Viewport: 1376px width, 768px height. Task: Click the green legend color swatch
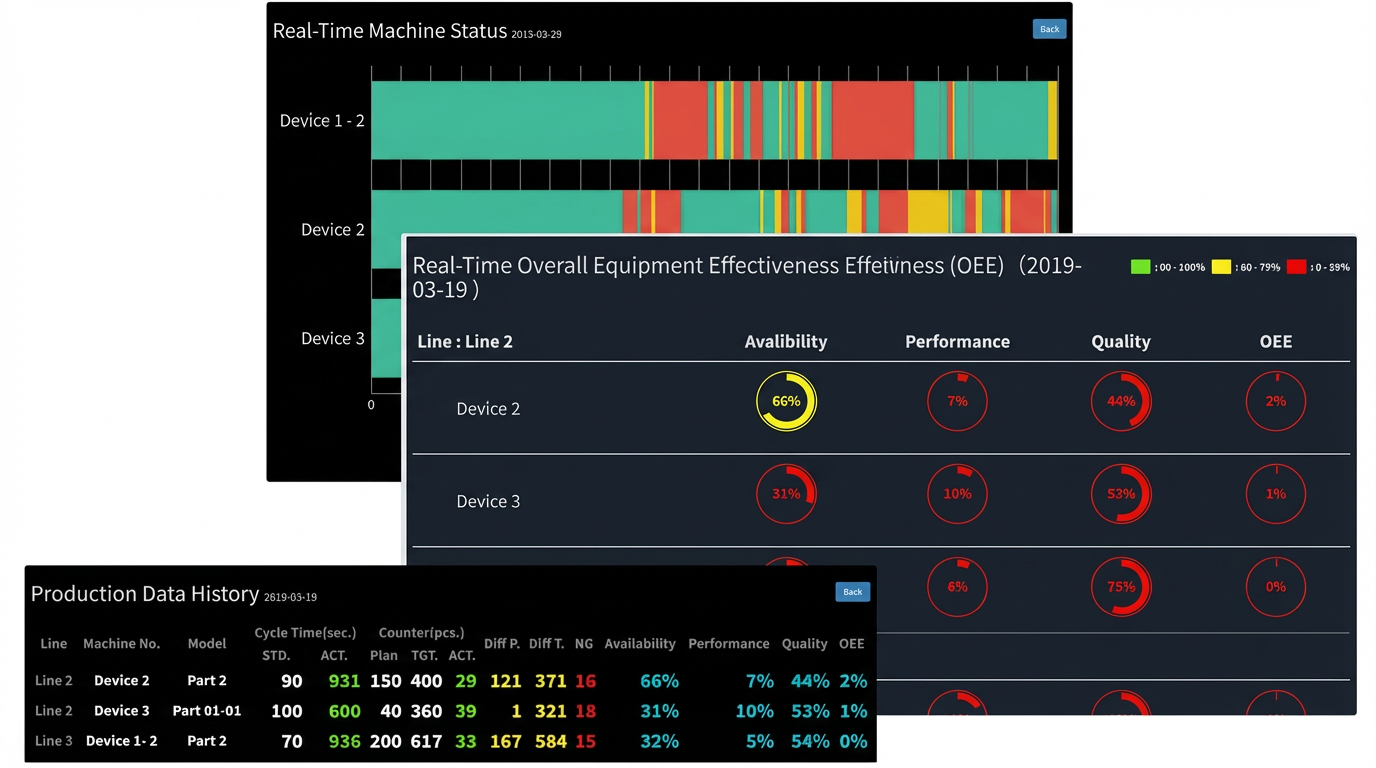pos(1140,267)
